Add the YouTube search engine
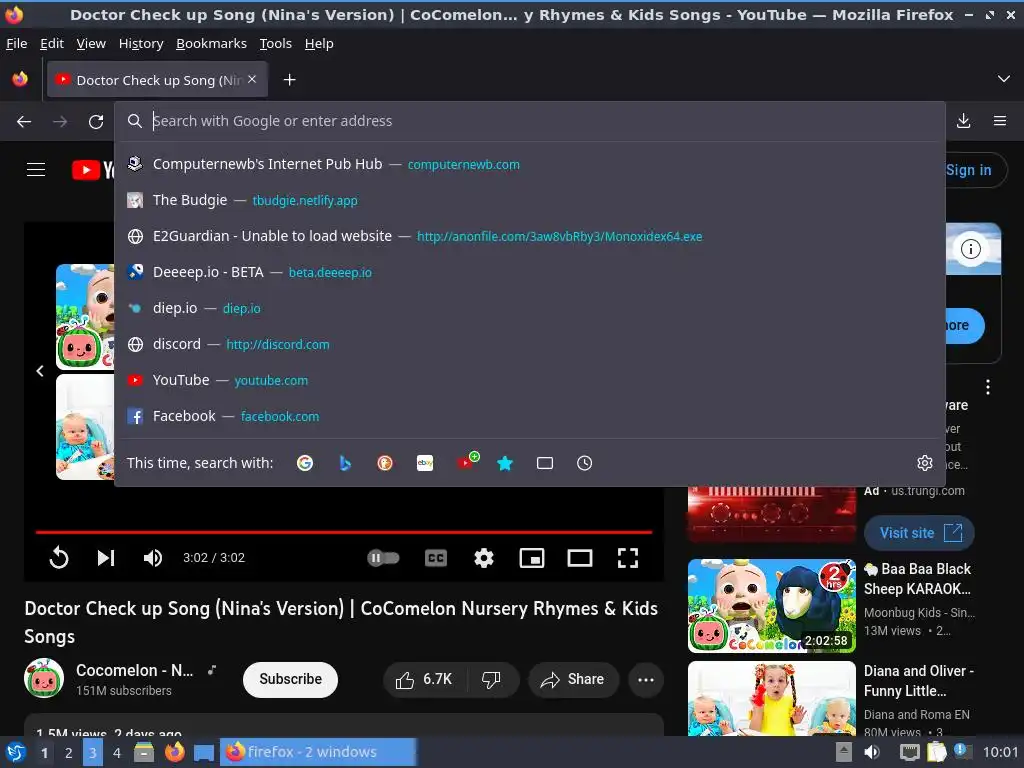 468,461
